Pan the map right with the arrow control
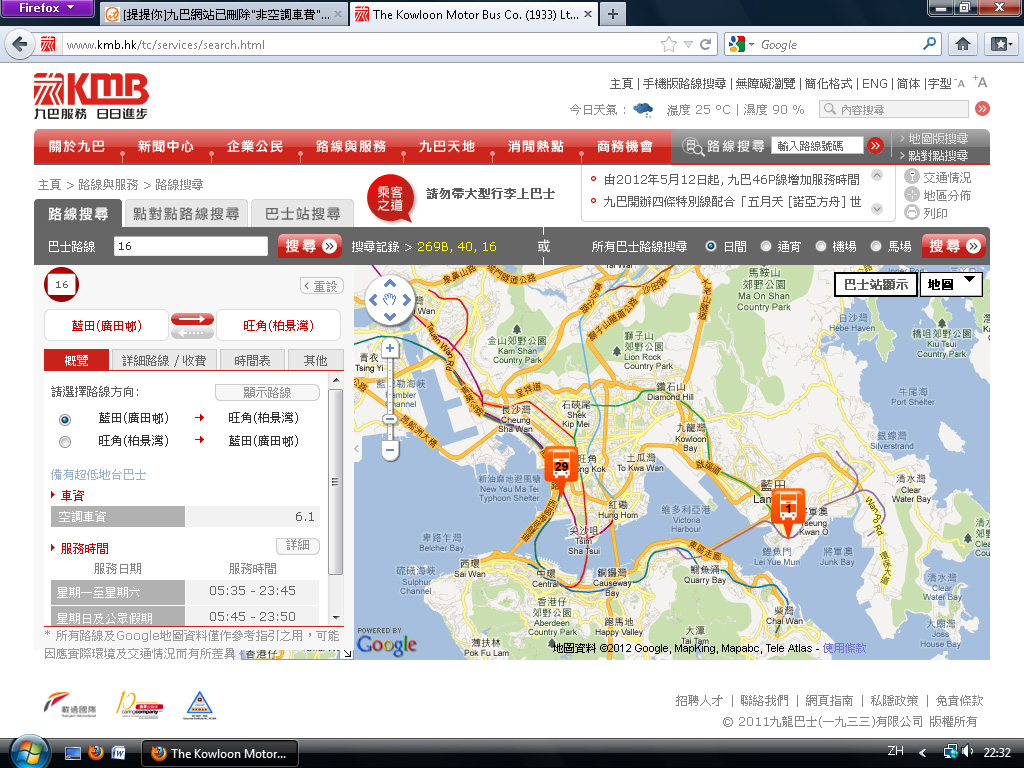 [x=407, y=300]
